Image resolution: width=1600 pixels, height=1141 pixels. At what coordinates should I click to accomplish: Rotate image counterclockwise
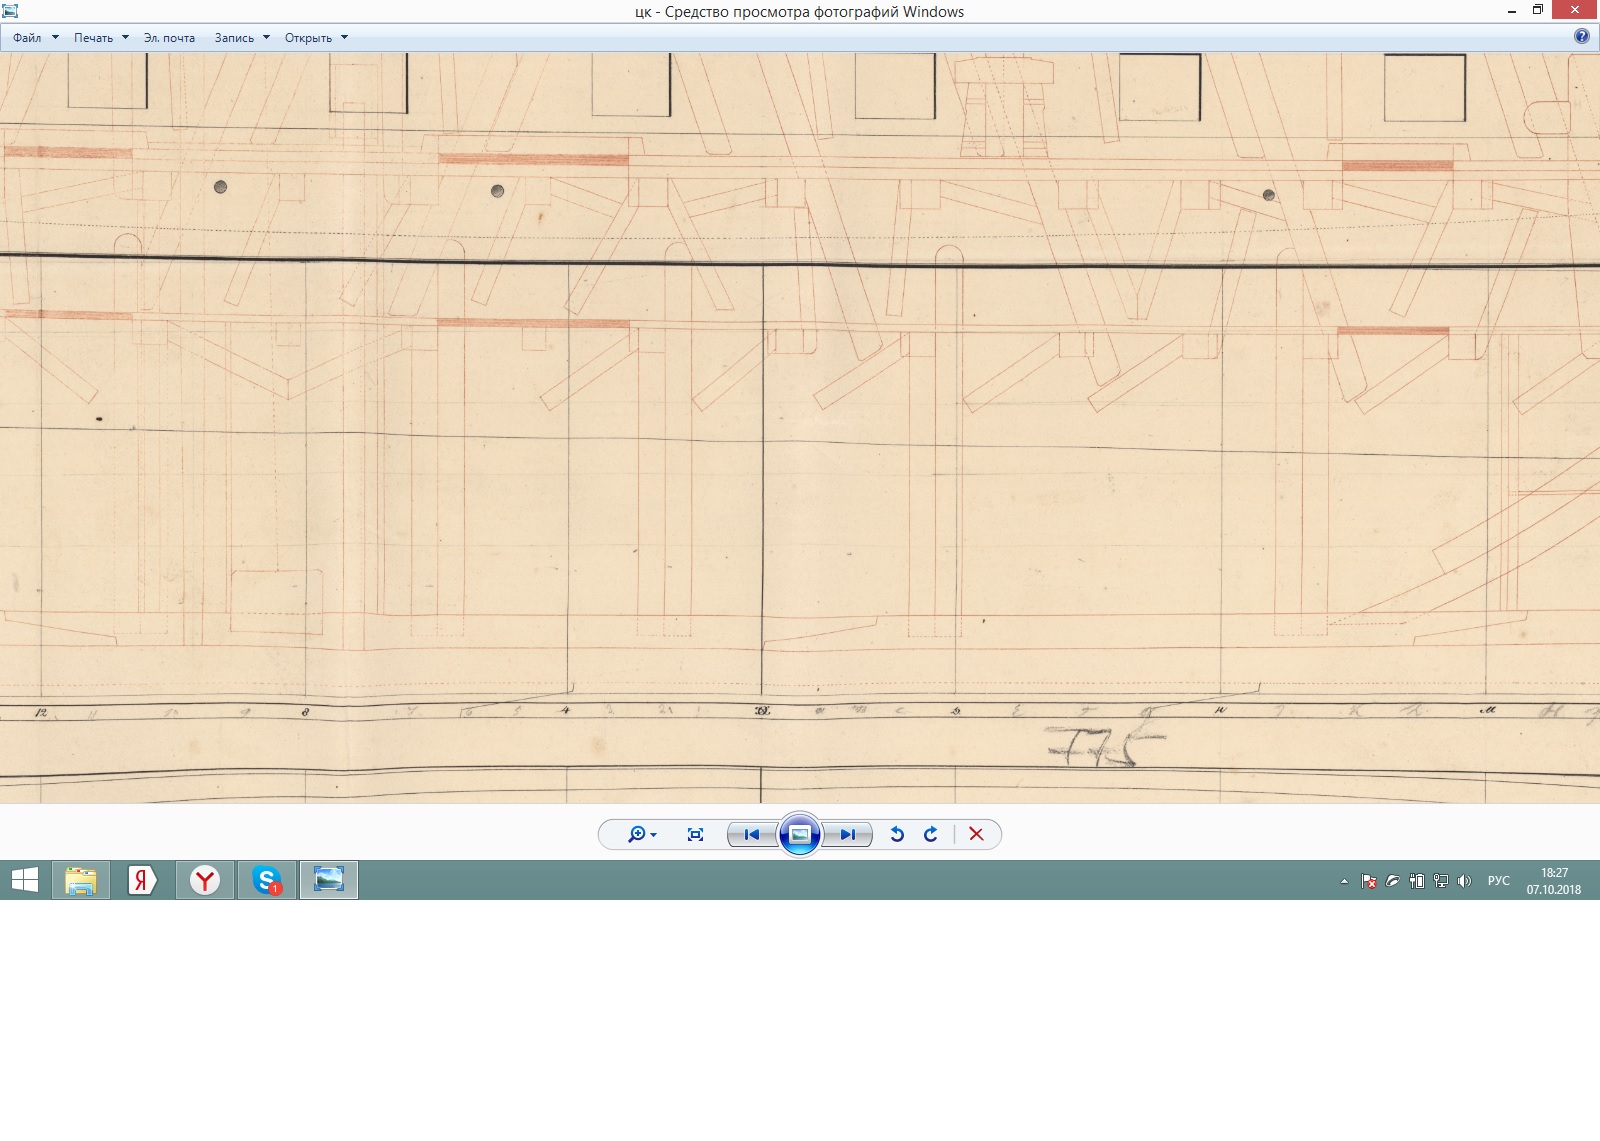[897, 834]
